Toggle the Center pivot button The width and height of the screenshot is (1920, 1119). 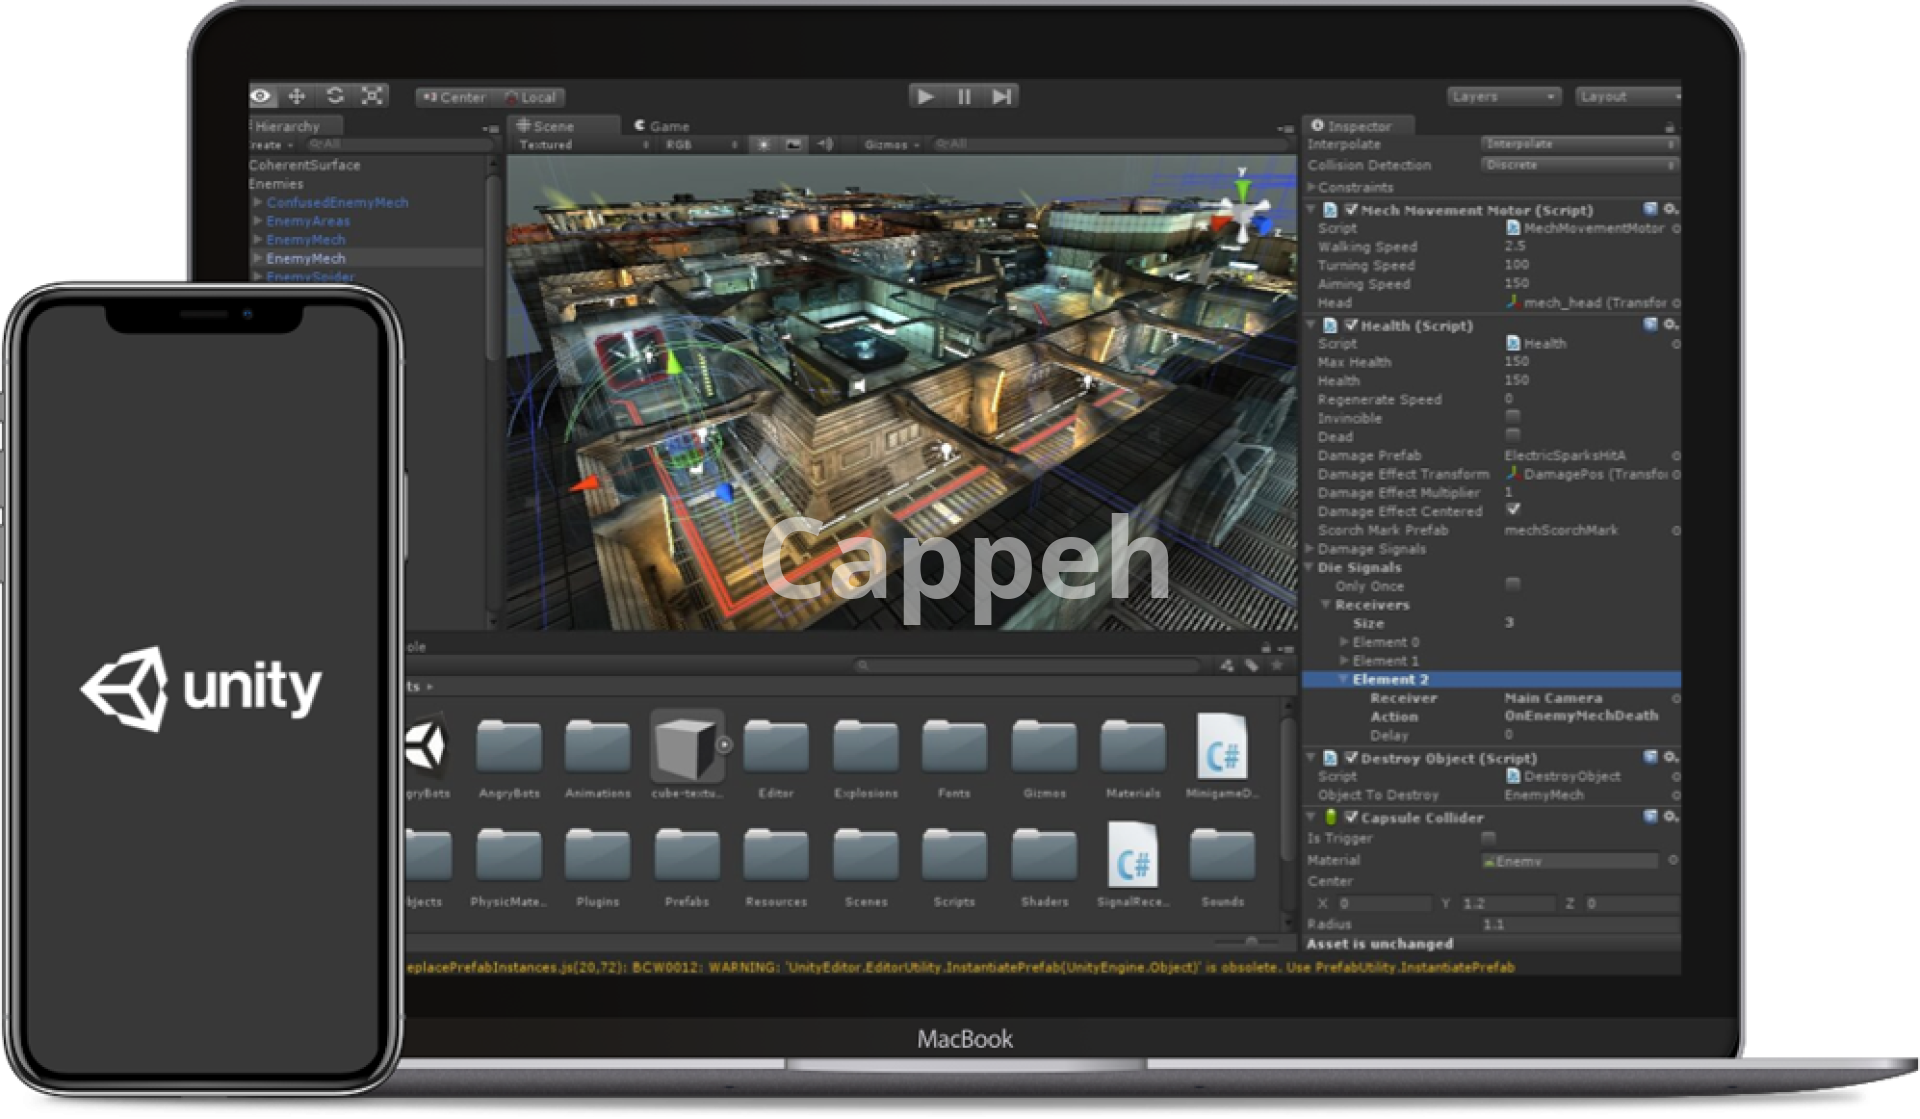[x=454, y=97]
